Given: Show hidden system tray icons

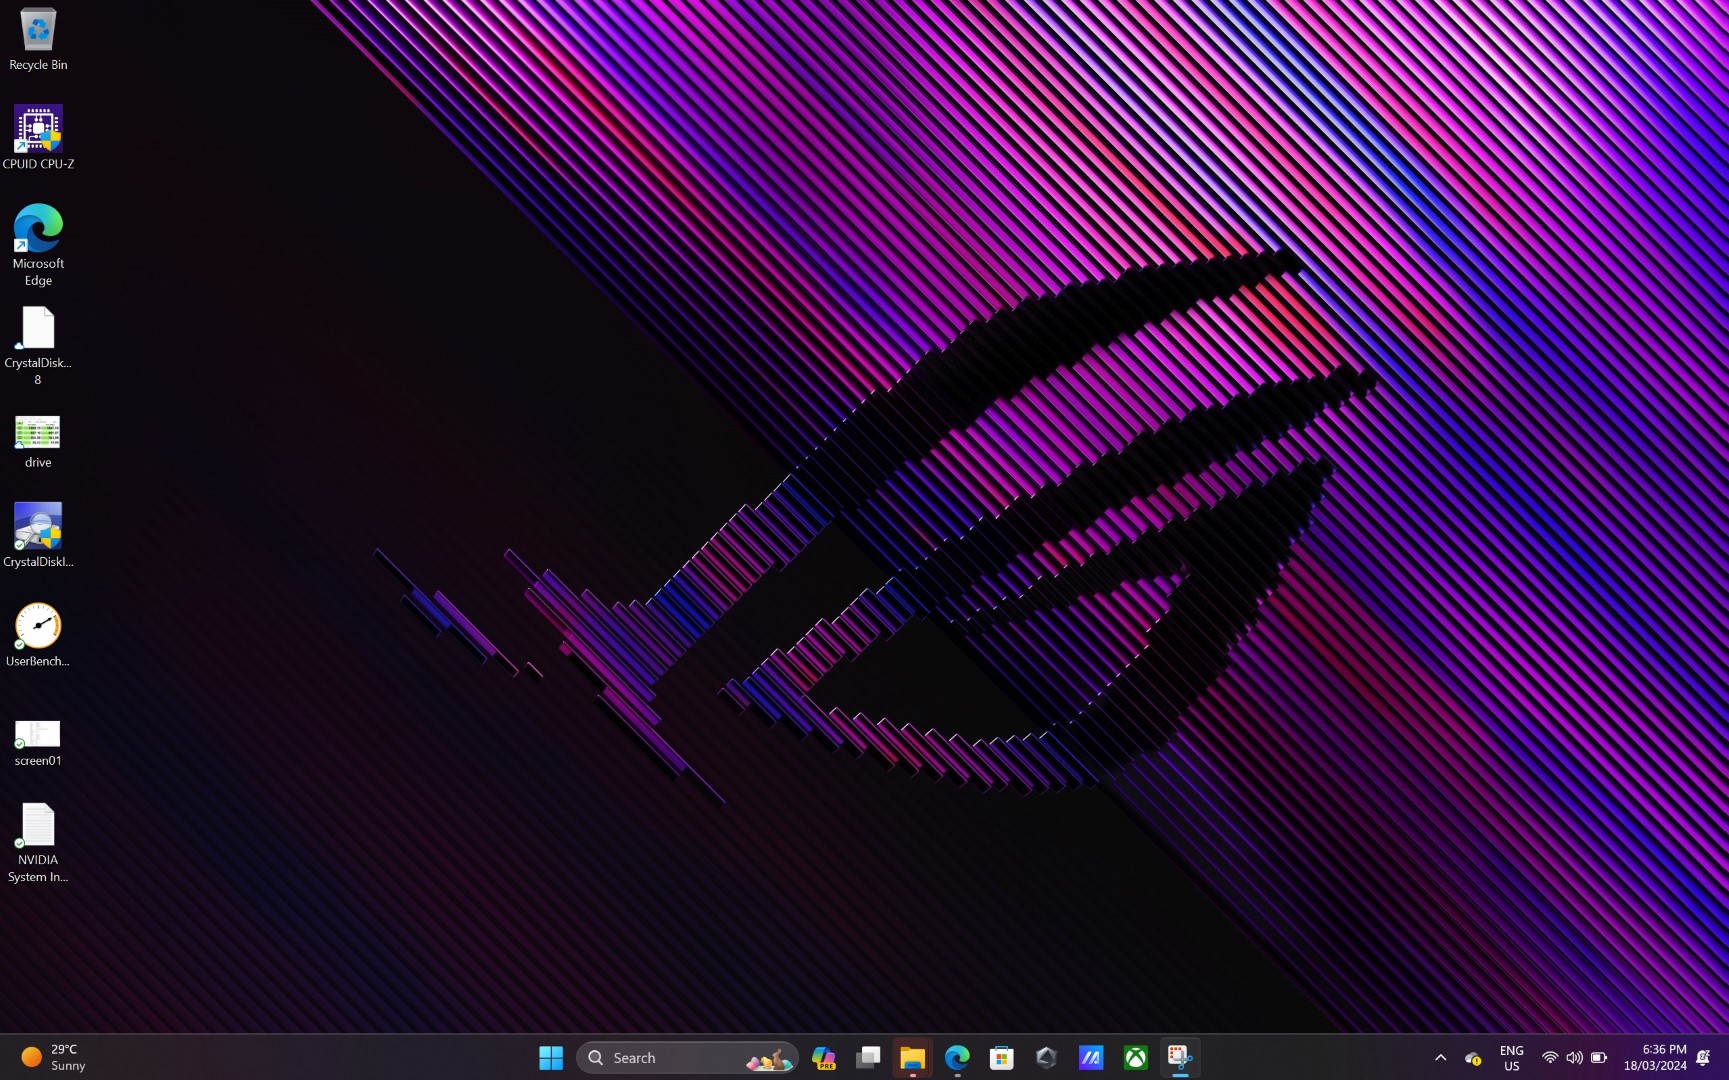Looking at the screenshot, I should pos(1440,1057).
